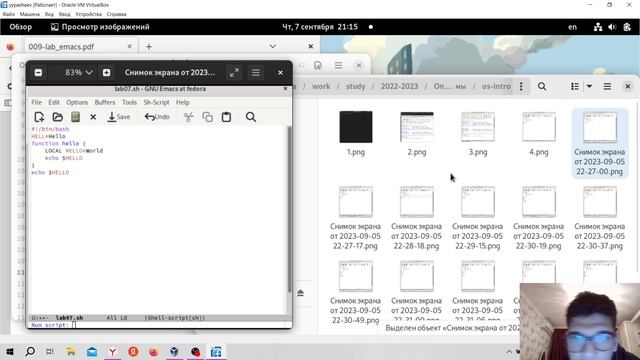Open File Explorer from the taskbar
640x360 pixels.
(71, 351)
